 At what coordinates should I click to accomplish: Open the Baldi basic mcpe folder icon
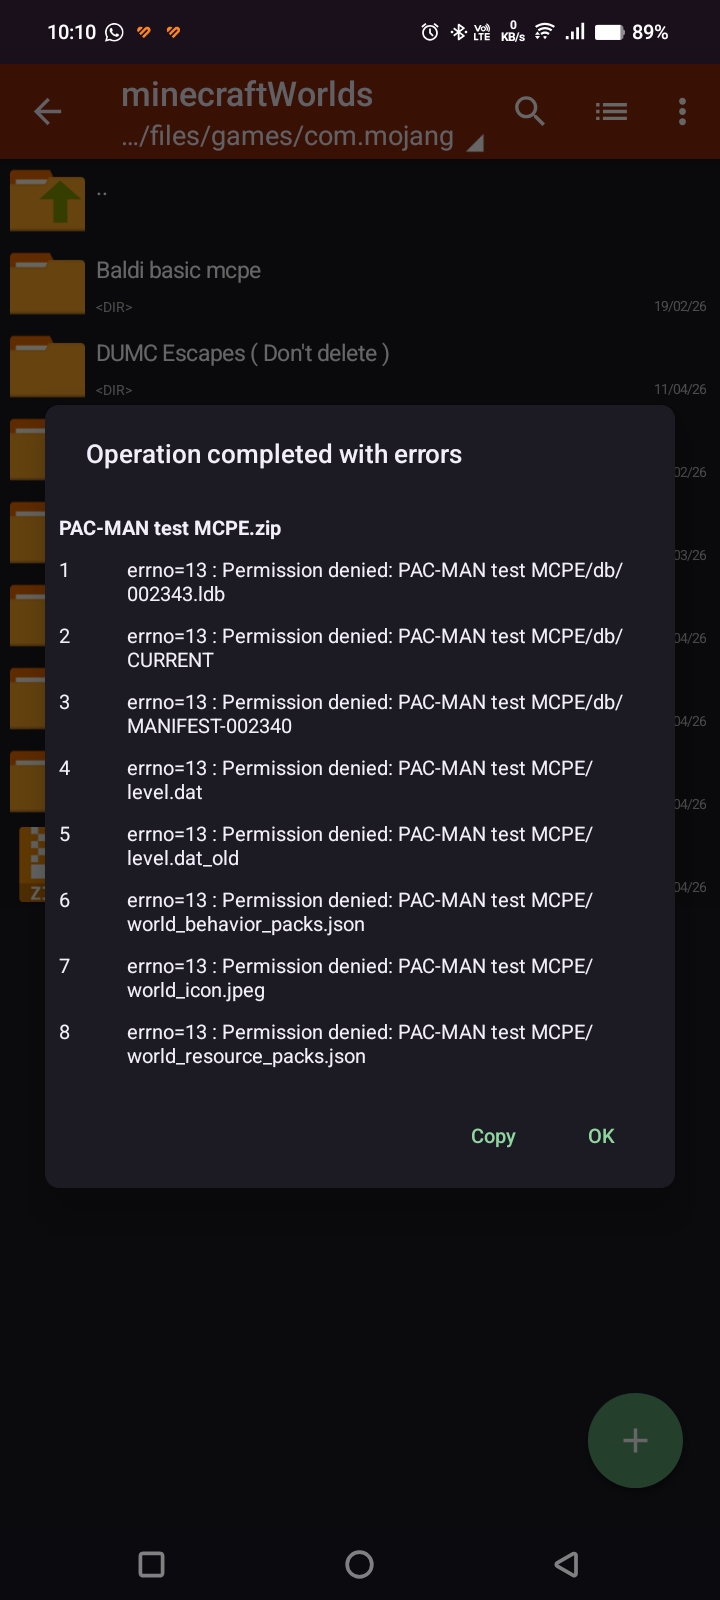click(48, 284)
